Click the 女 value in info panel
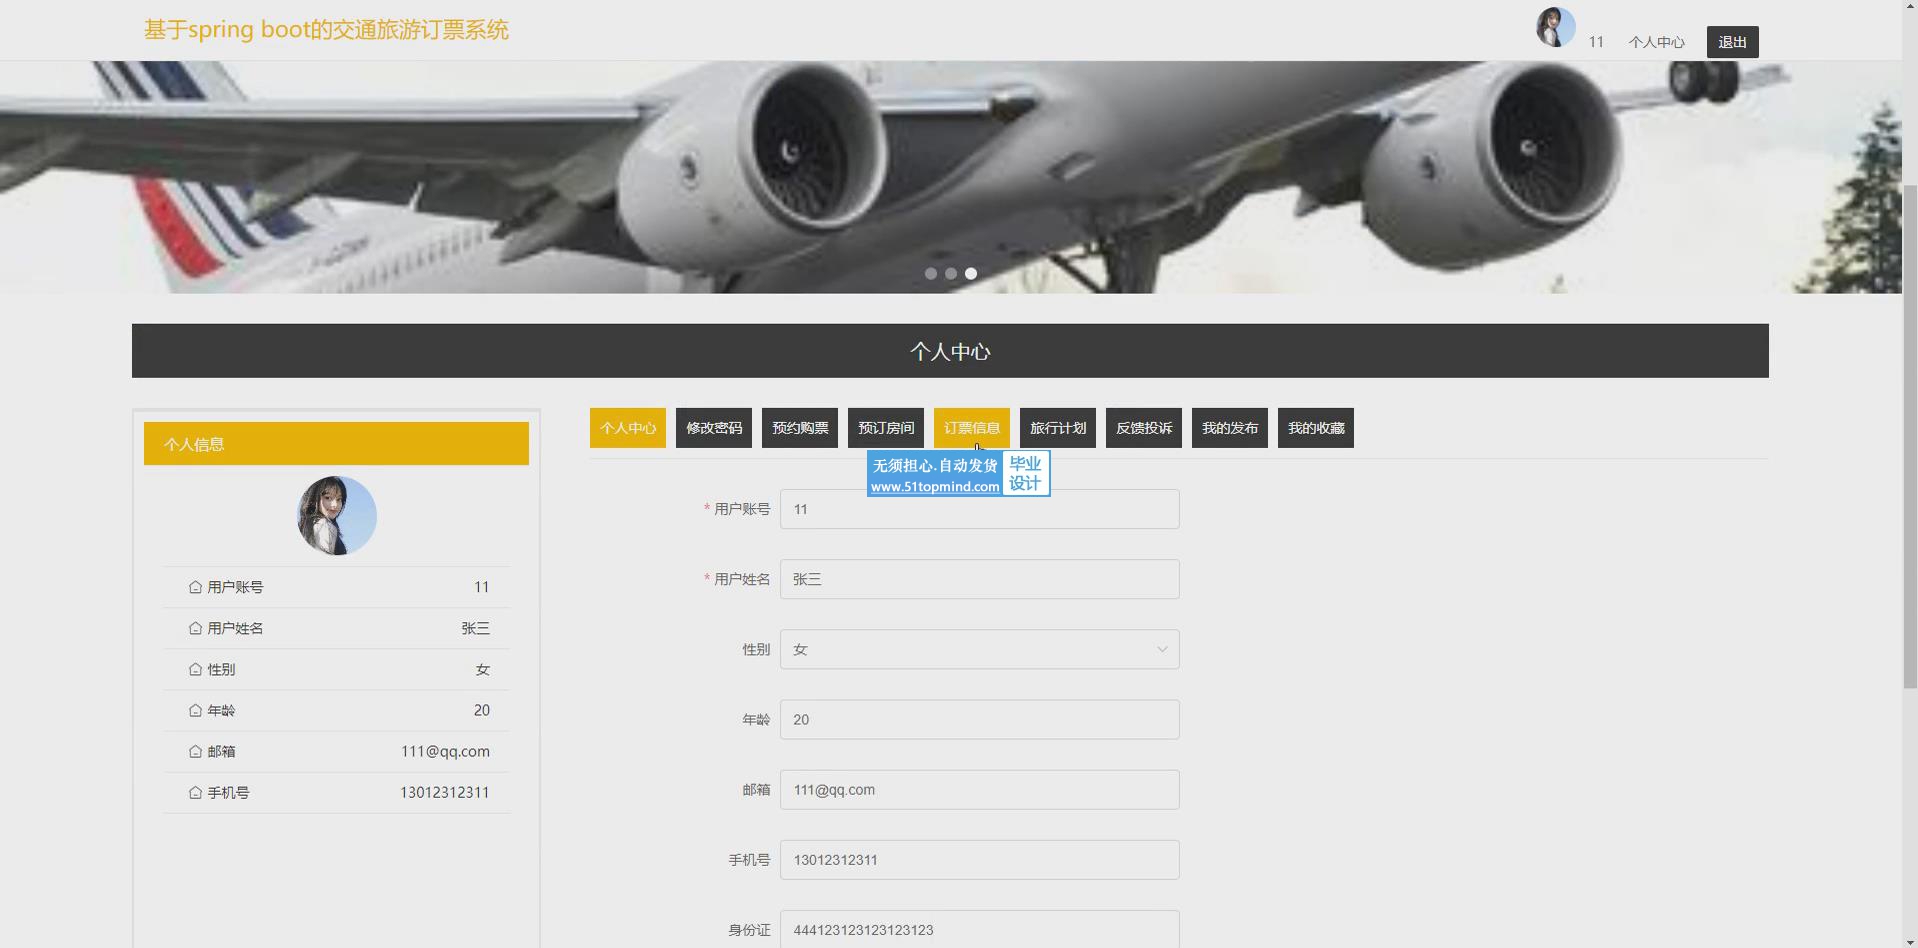Image resolution: width=1918 pixels, height=948 pixels. (482, 669)
